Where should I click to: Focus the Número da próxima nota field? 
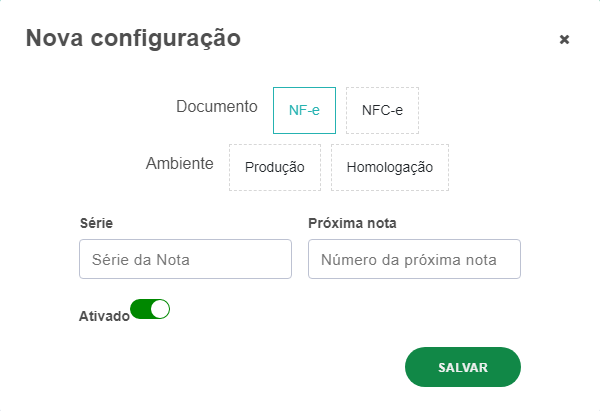[414, 259]
